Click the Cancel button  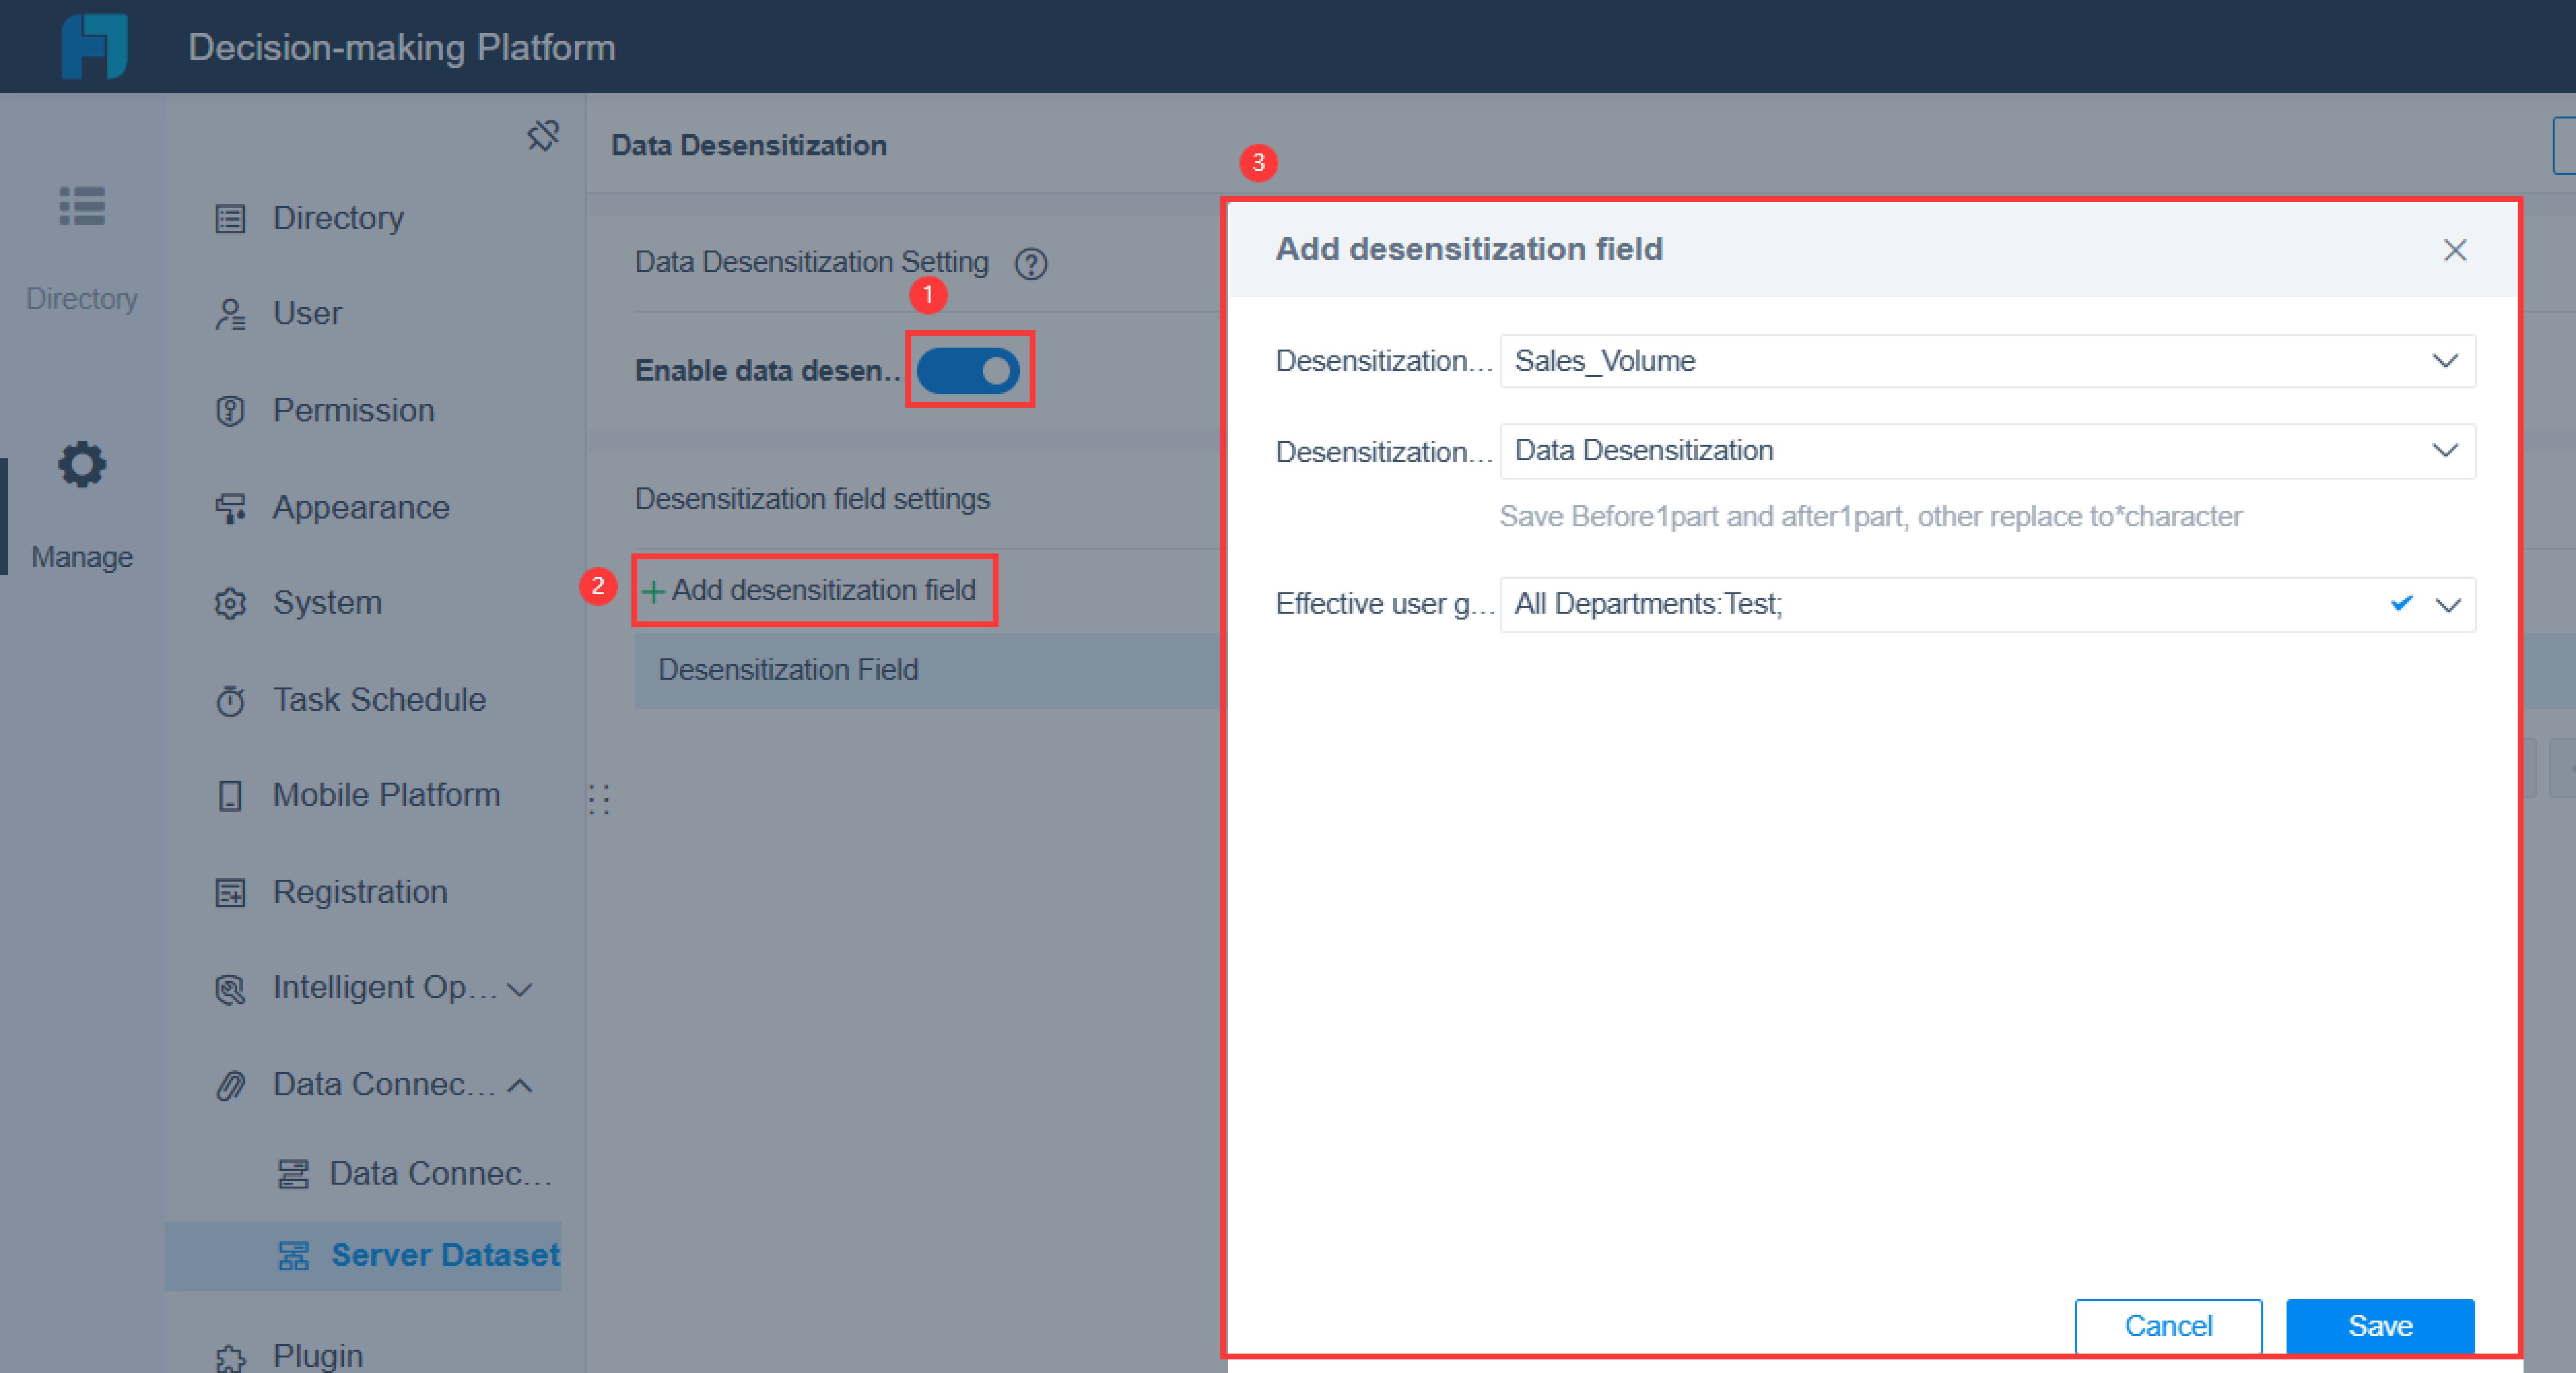coord(2168,1325)
